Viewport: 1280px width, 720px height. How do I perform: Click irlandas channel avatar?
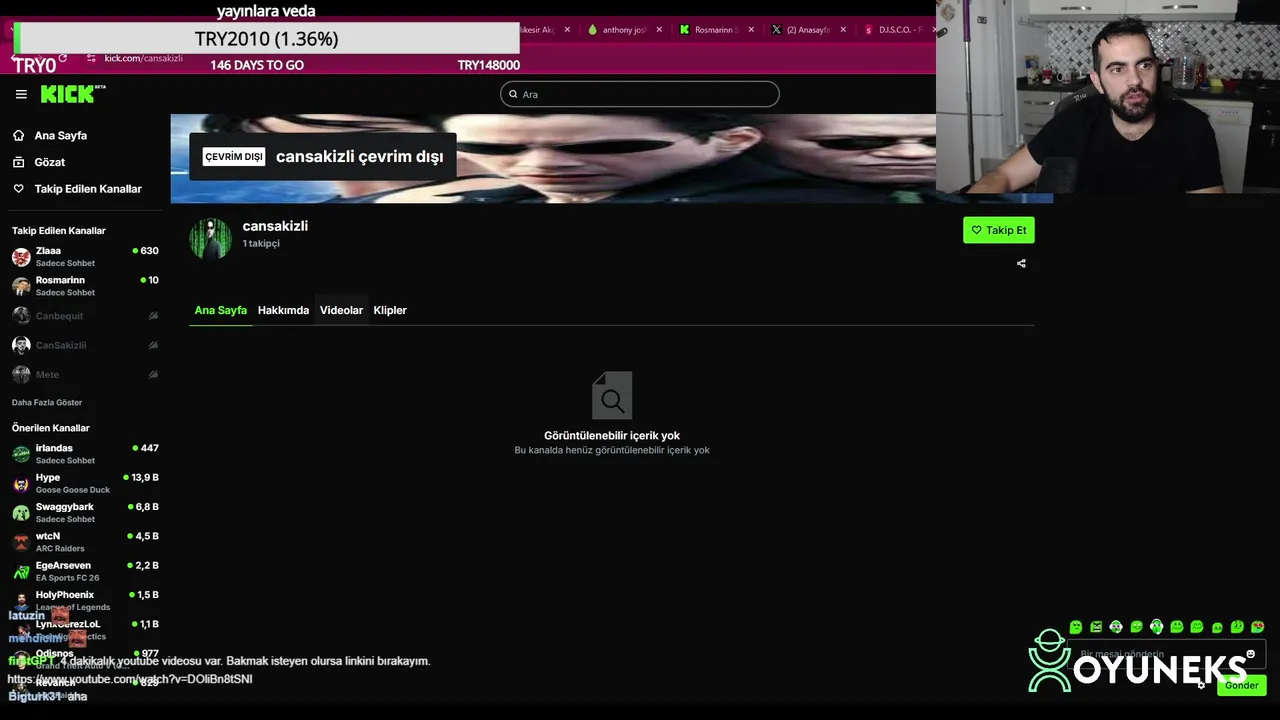coord(21,454)
